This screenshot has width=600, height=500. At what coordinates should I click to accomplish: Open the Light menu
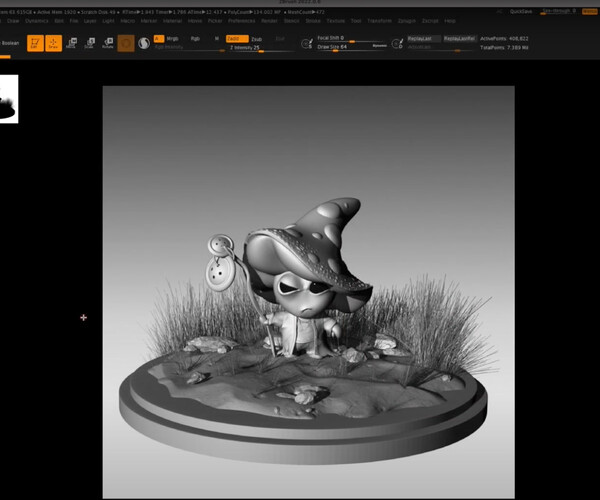(108, 21)
